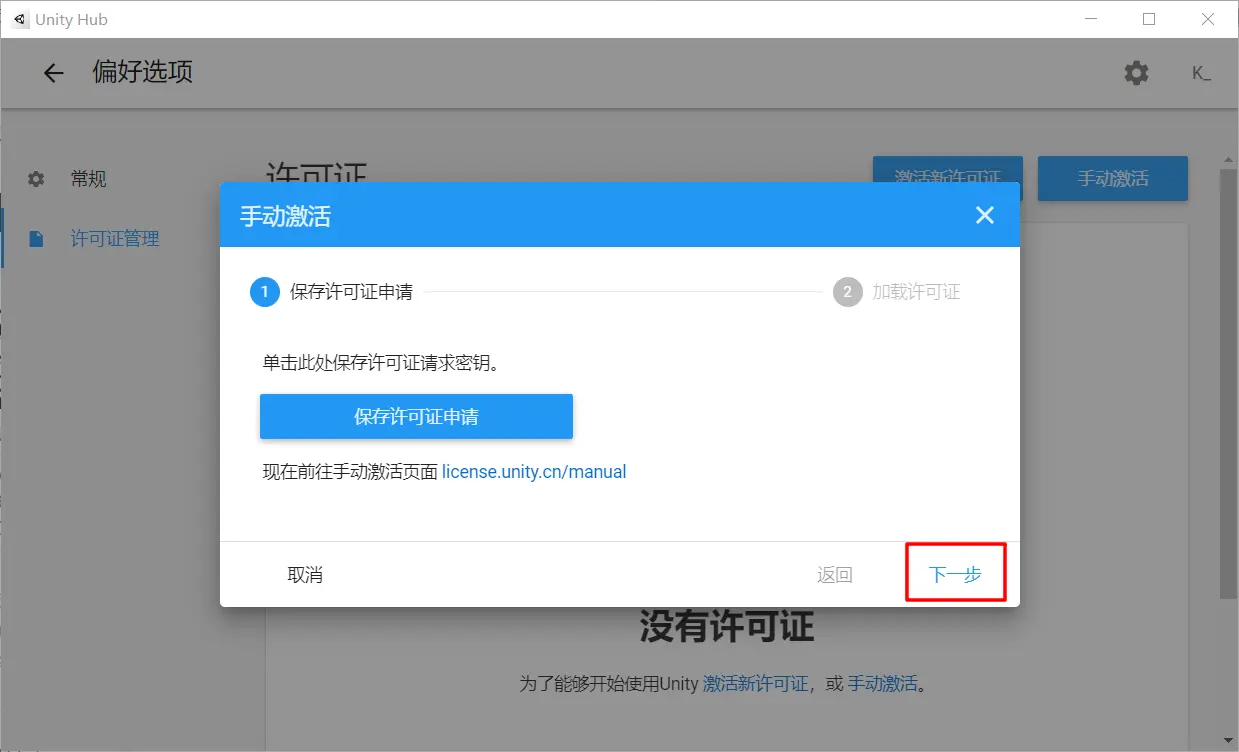
Task: Click 返回 in the dialog
Action: click(834, 575)
